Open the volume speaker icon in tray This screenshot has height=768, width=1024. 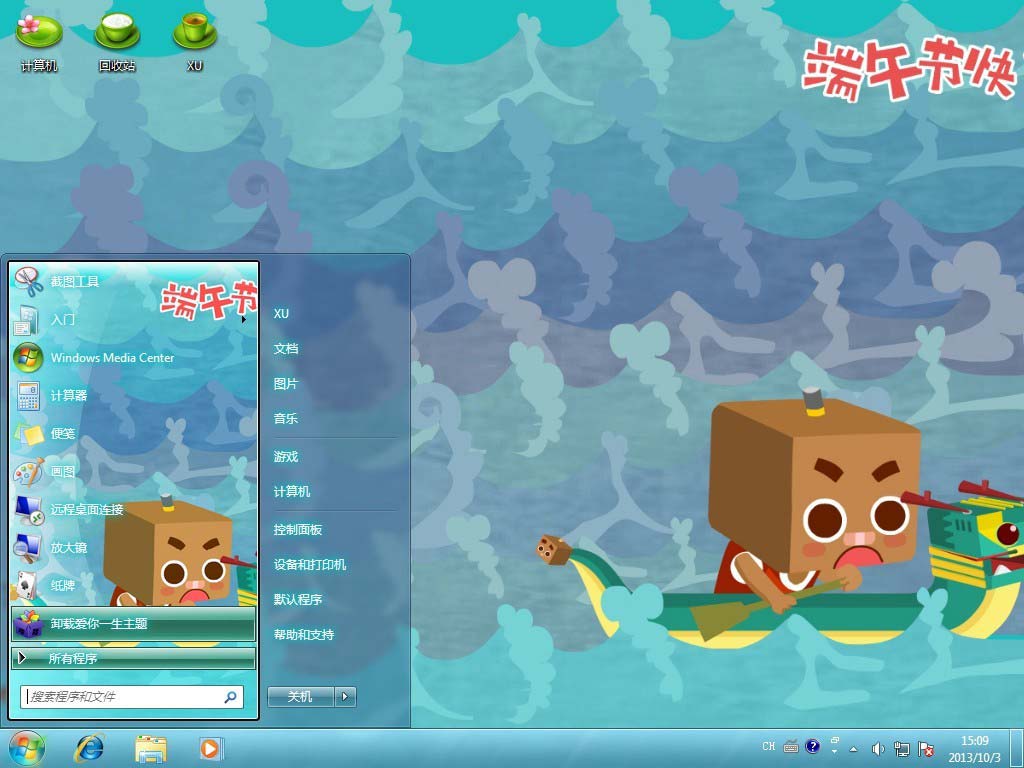(877, 748)
